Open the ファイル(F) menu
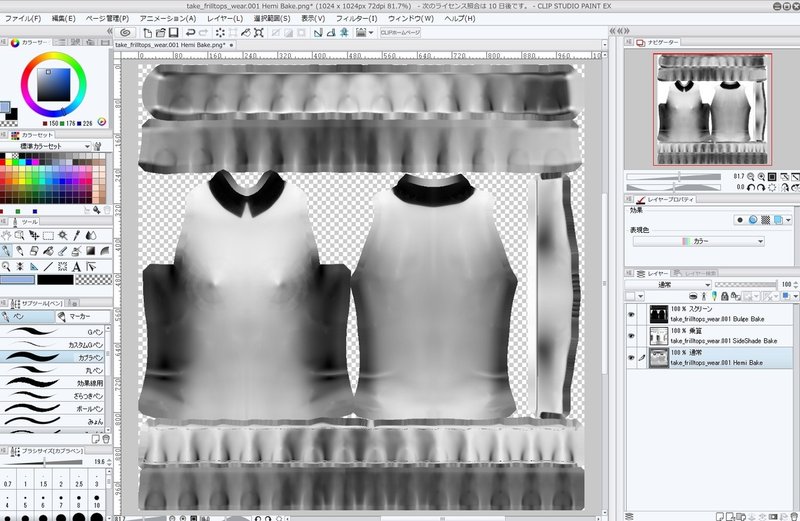This screenshot has width=800, height=521. point(23,18)
